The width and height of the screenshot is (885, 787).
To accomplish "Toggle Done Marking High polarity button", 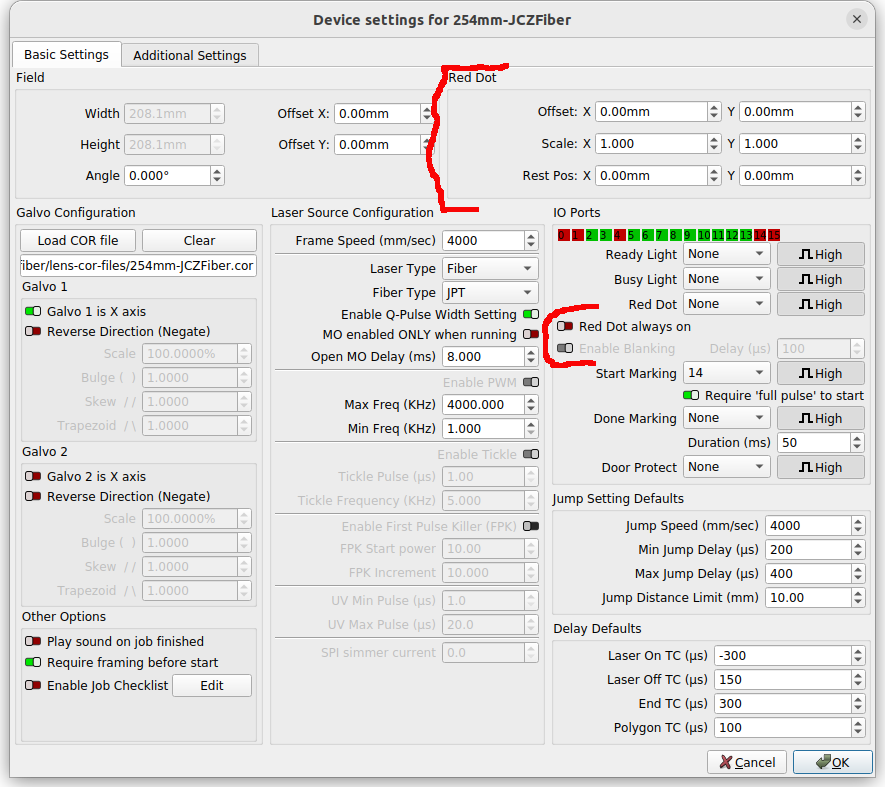I will click(x=820, y=418).
